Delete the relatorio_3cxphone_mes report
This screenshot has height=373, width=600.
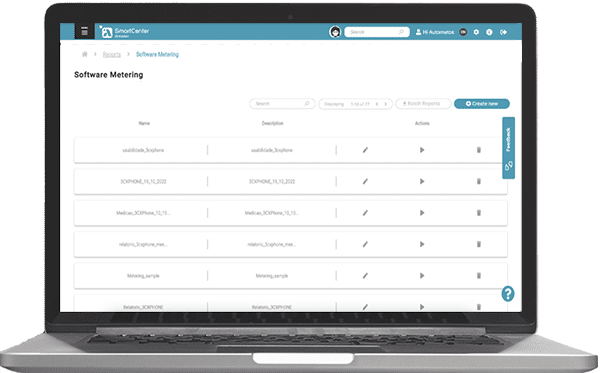(479, 244)
